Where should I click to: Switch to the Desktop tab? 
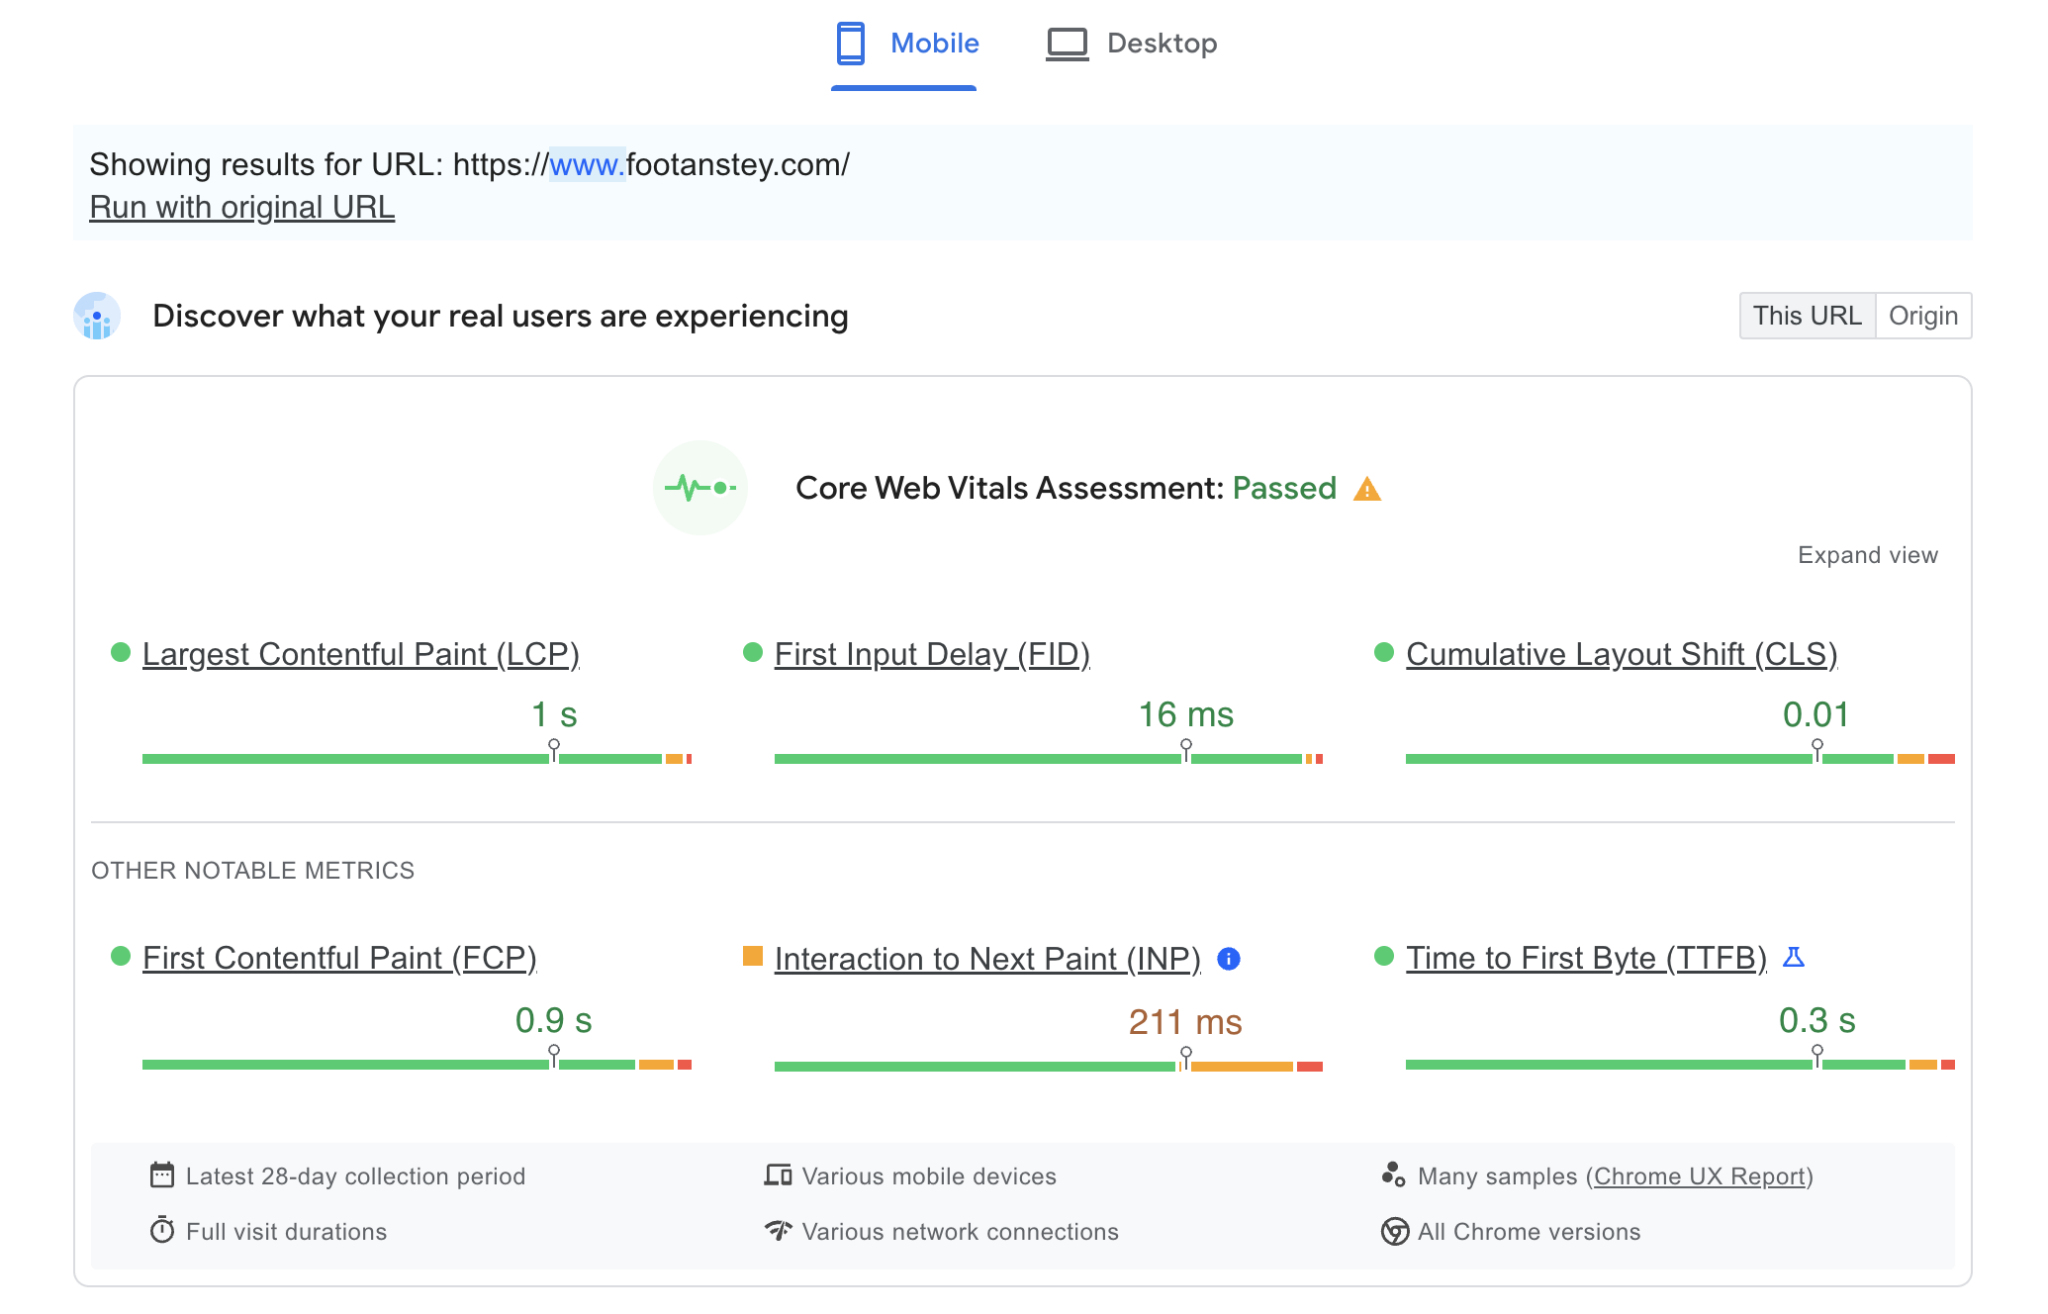[1161, 44]
